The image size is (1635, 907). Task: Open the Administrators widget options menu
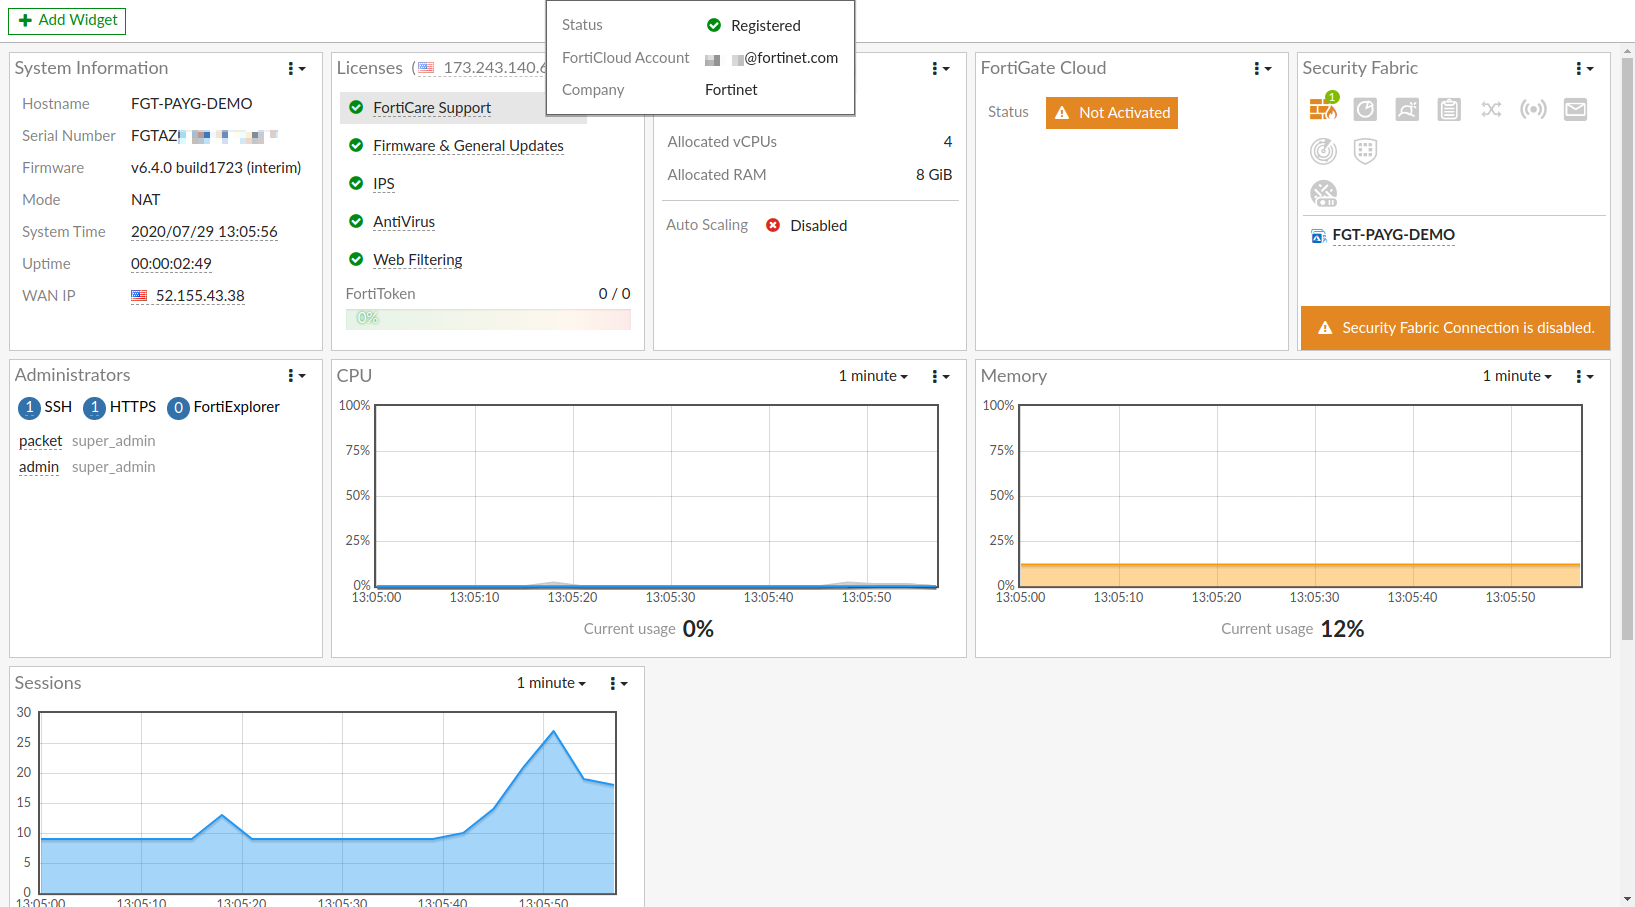click(x=296, y=375)
